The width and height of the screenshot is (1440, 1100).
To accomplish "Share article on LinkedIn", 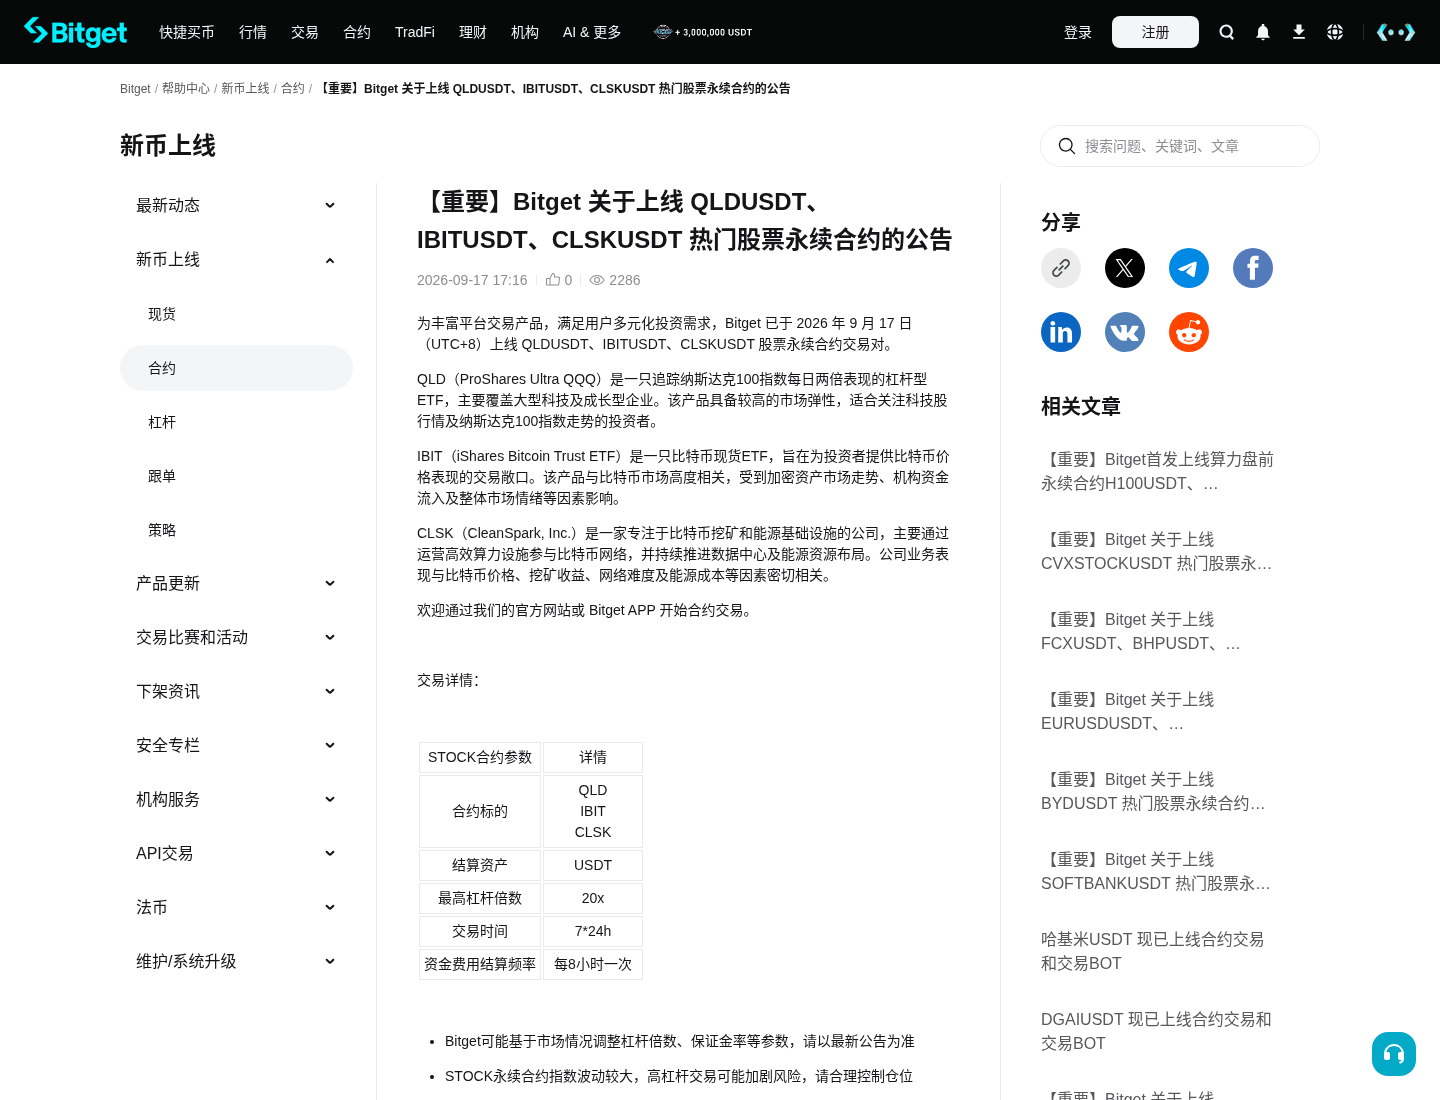I will 1061,332.
